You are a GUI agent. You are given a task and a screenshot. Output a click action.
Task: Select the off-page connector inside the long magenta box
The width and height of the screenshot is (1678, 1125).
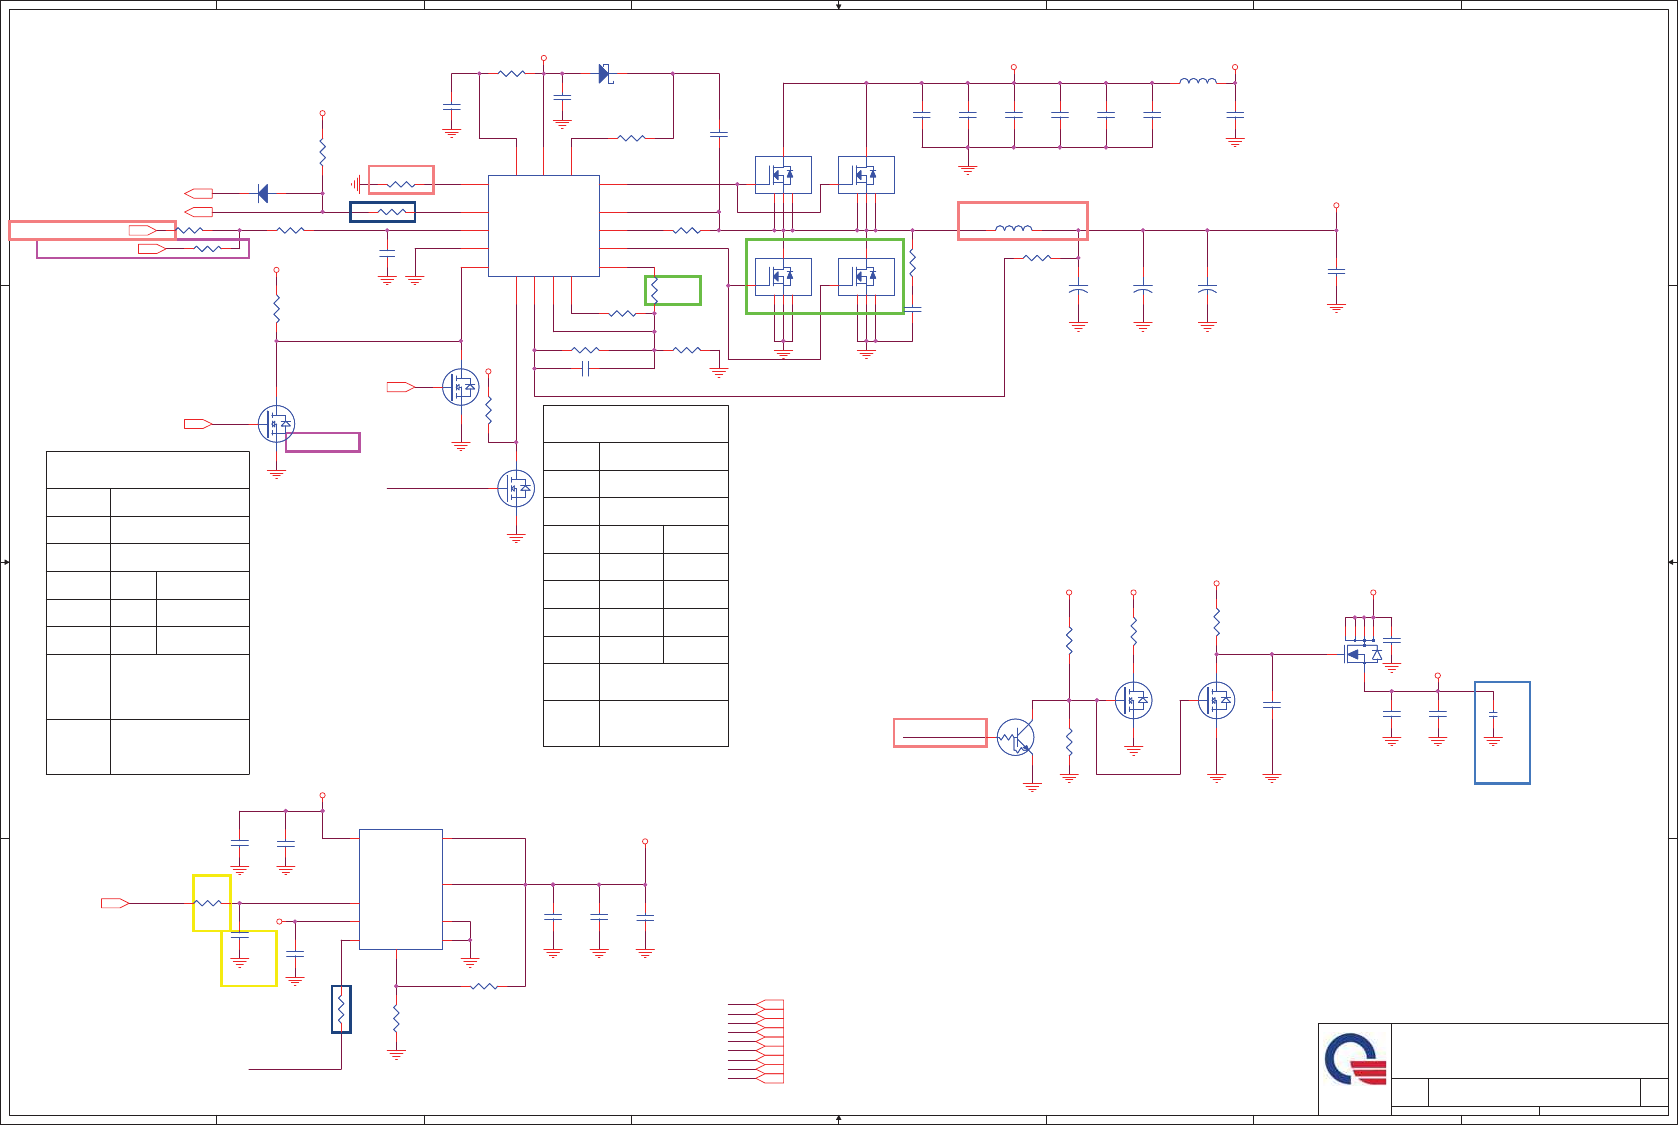[152, 248]
